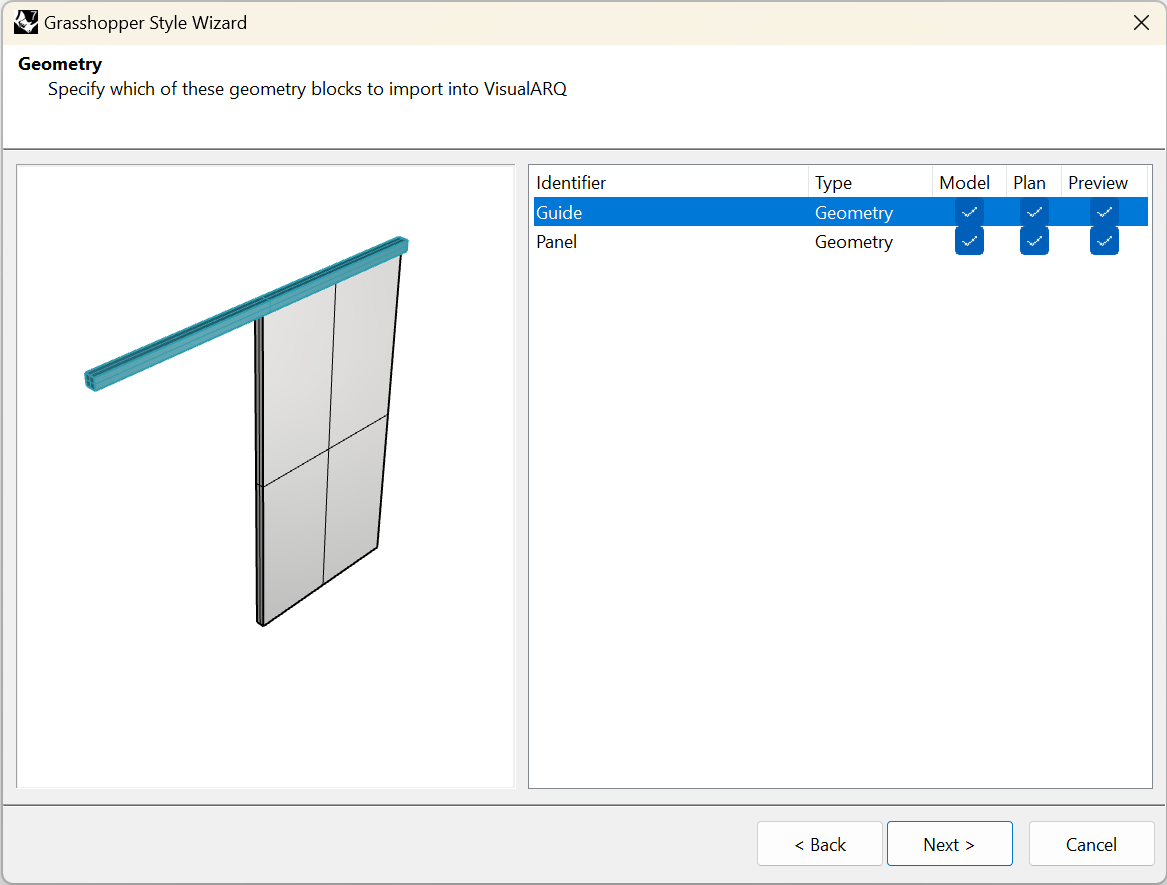This screenshot has height=885, width=1167.
Task: Uncheck Preview checkbox for Panel row
Action: point(1104,241)
